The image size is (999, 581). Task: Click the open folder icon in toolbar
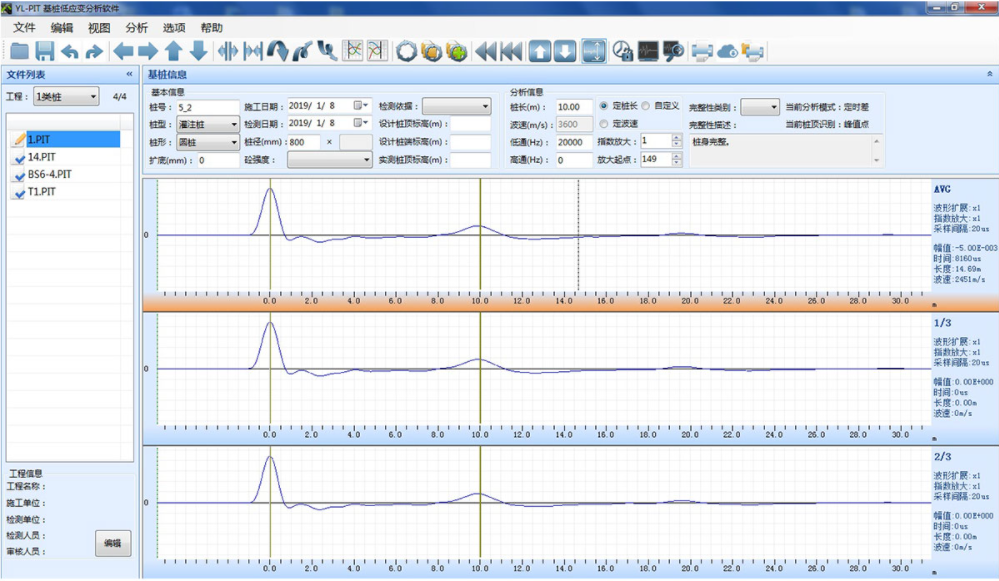coord(19,51)
